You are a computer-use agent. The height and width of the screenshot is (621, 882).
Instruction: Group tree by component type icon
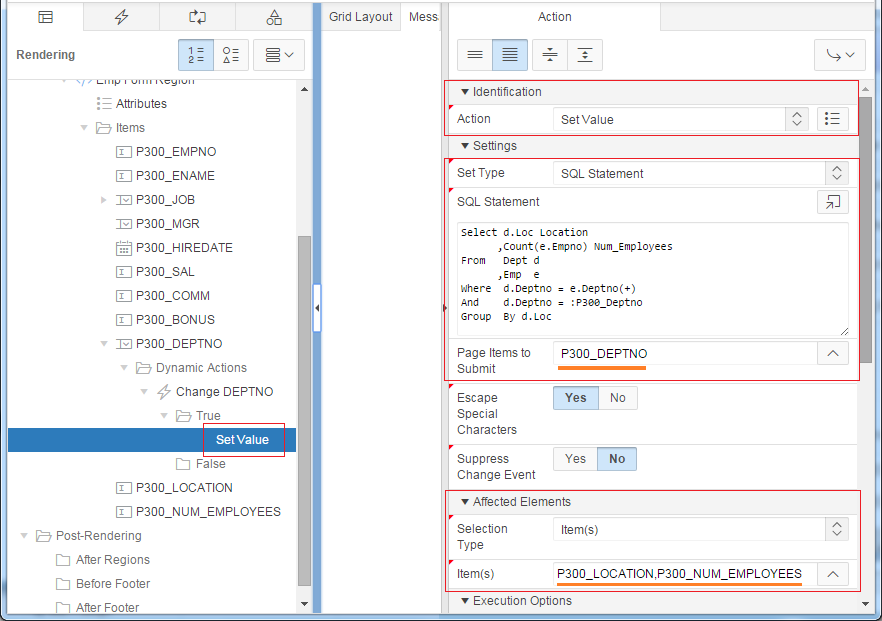click(231, 55)
